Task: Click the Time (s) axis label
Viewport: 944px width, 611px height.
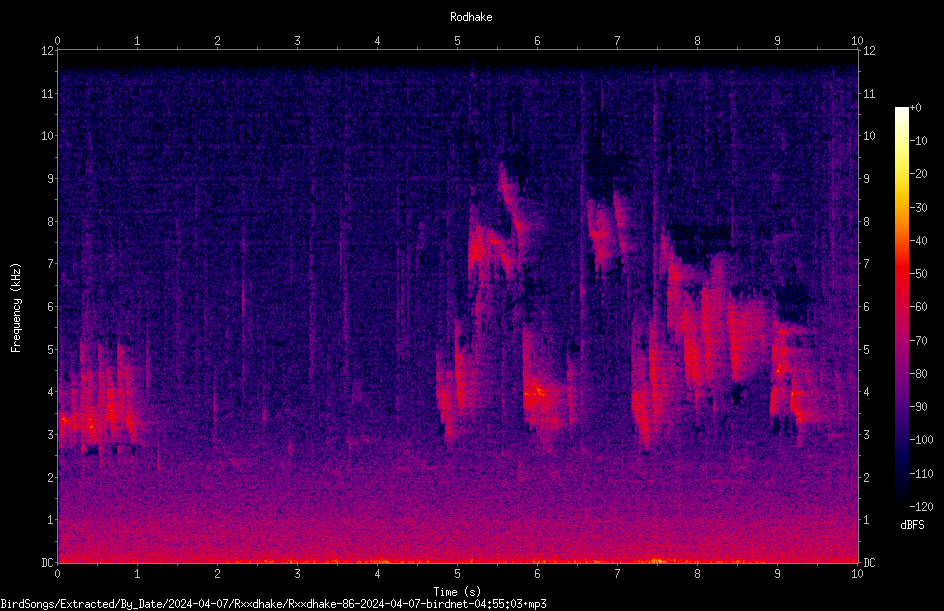Action: (x=457, y=592)
